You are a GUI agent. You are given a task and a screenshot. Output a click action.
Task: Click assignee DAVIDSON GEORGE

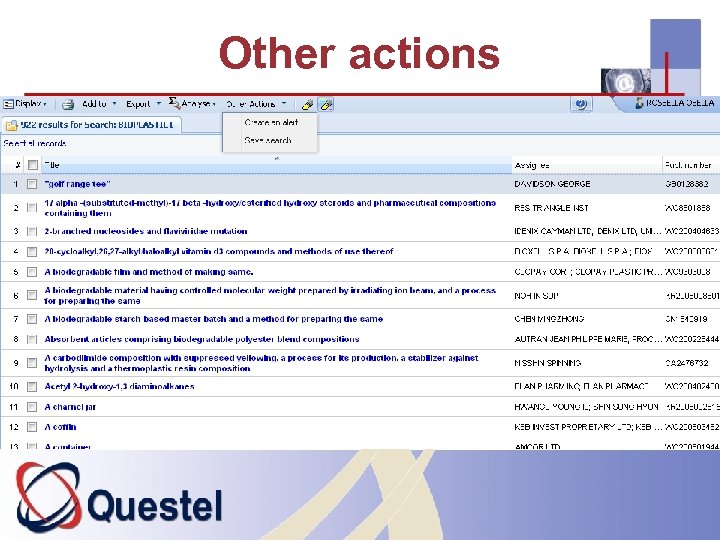552,184
